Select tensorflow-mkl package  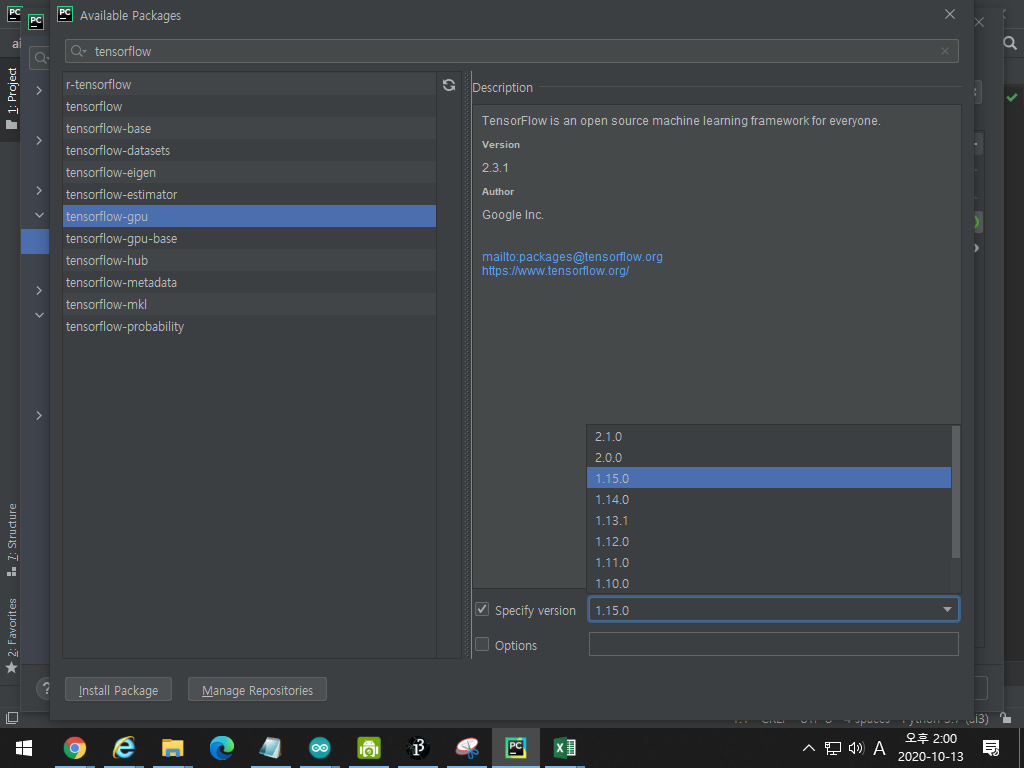249,304
